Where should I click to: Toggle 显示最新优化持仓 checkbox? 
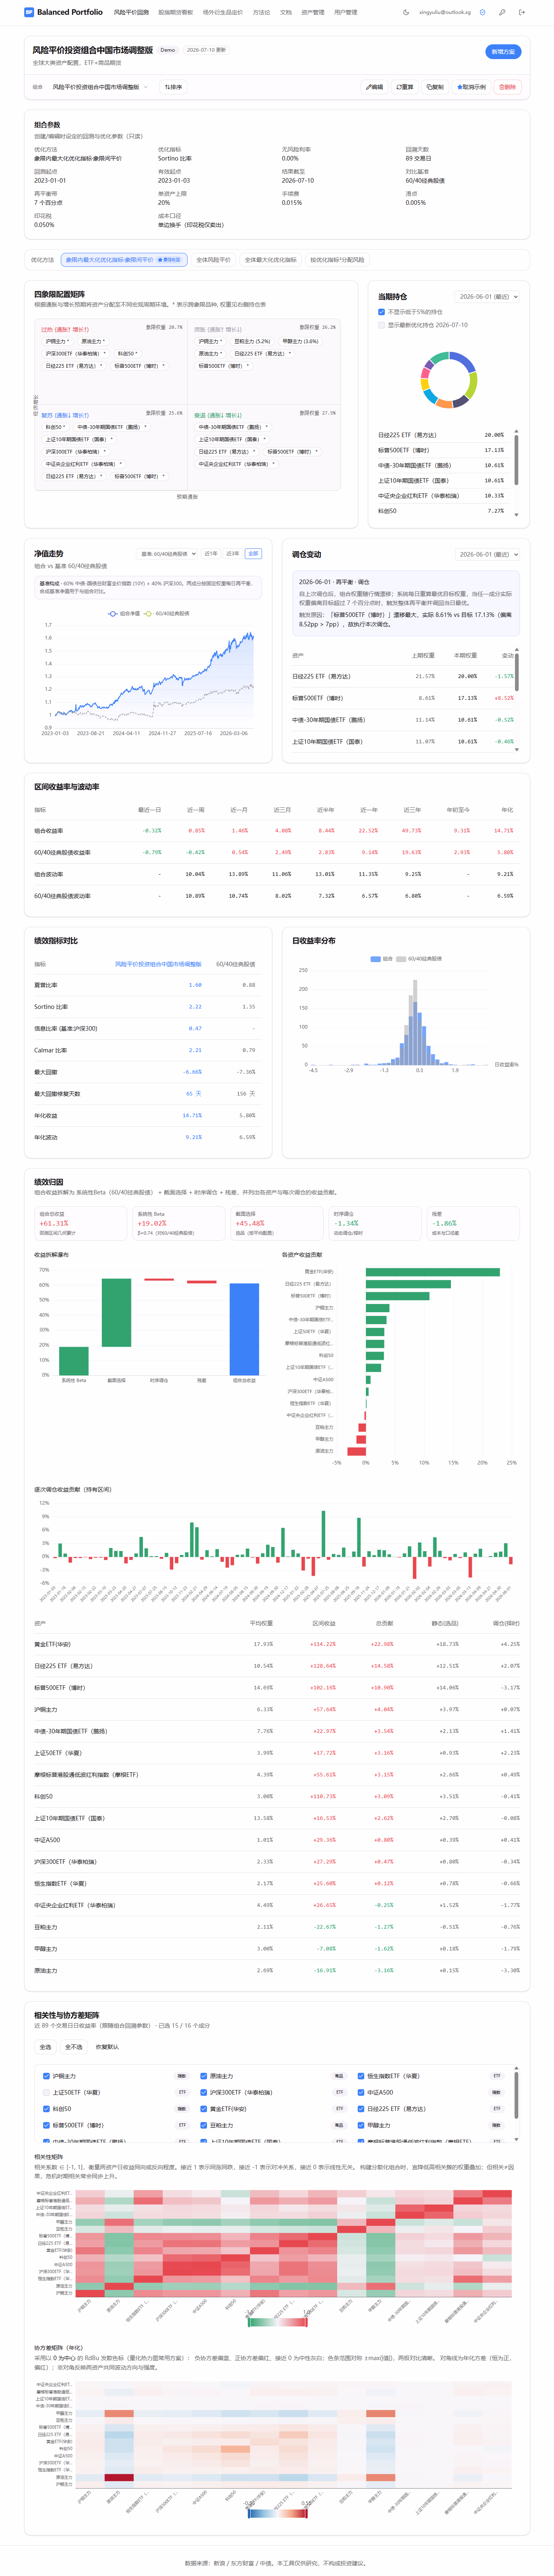pos(381,325)
